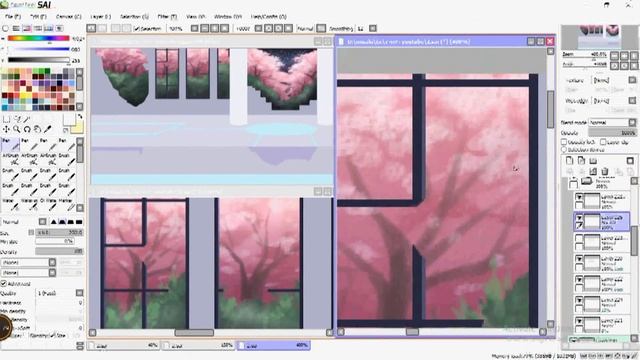Open the Effect dropdown in layer panel
This screenshot has height=360, width=640.
pos(632,100)
